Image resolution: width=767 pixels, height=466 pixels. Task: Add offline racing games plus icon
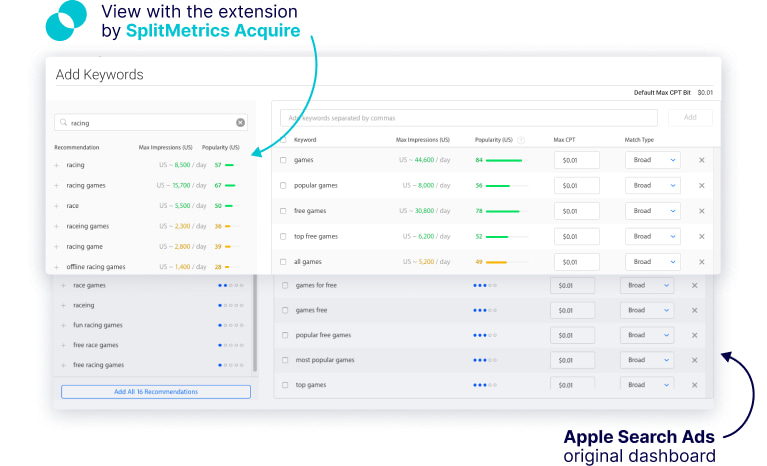pyautogui.click(x=57, y=267)
